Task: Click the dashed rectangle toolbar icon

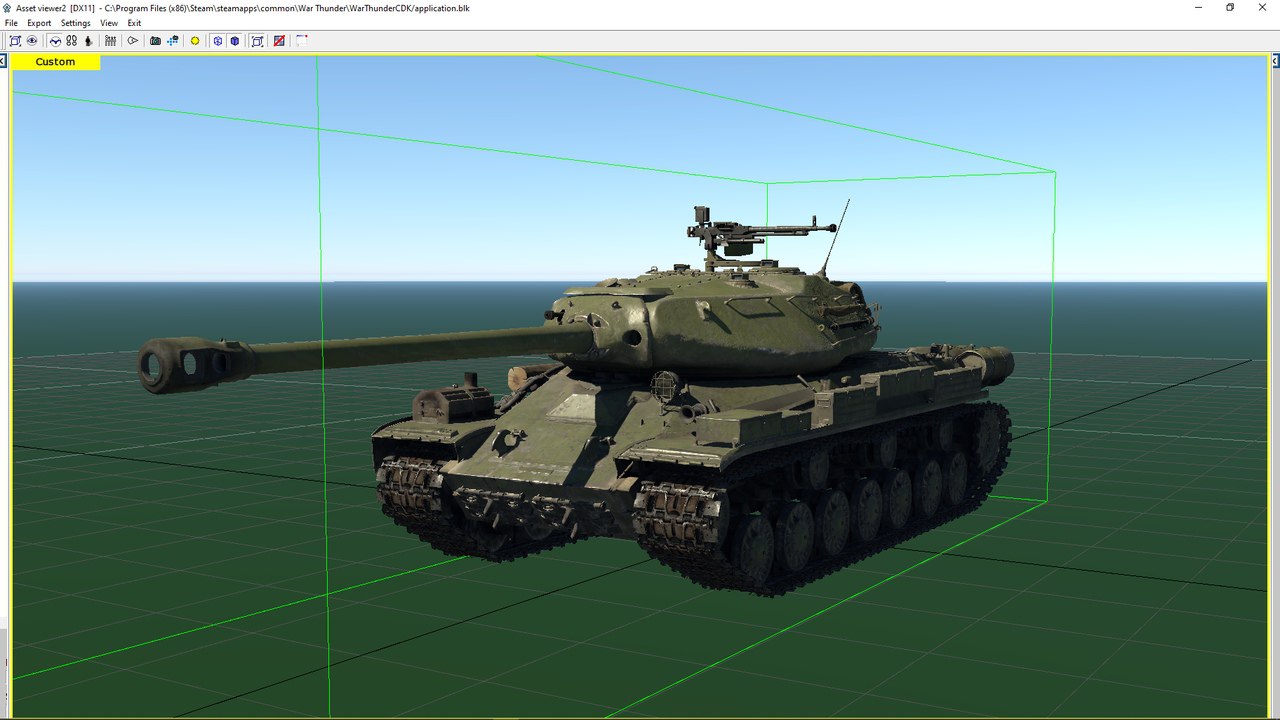Action: click(x=301, y=41)
